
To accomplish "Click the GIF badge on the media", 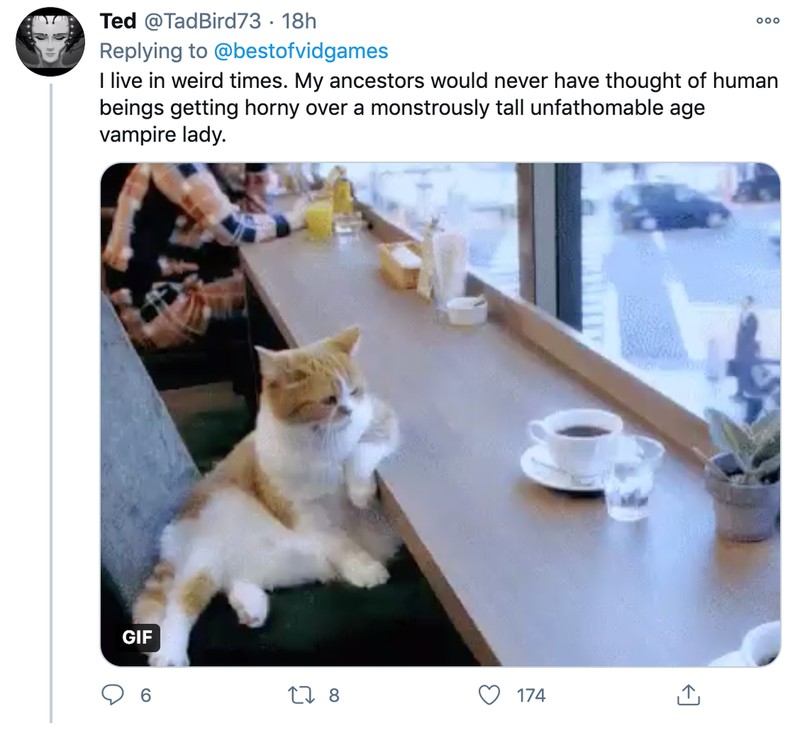I will pyautogui.click(x=136, y=635).
